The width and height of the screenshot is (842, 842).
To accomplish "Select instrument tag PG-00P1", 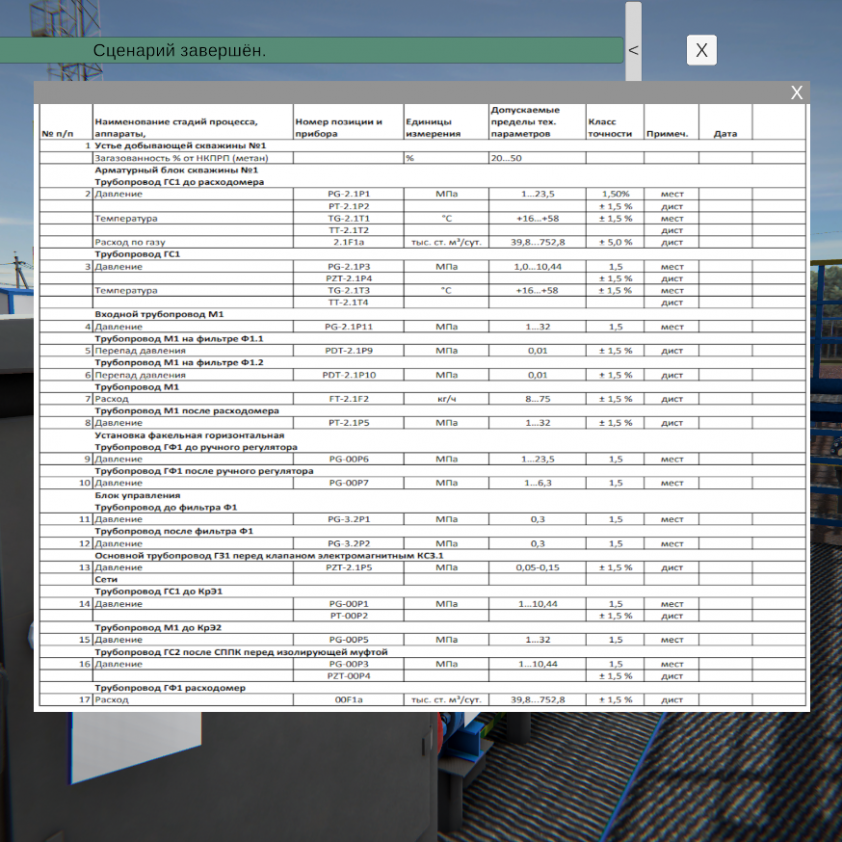I will click(349, 604).
